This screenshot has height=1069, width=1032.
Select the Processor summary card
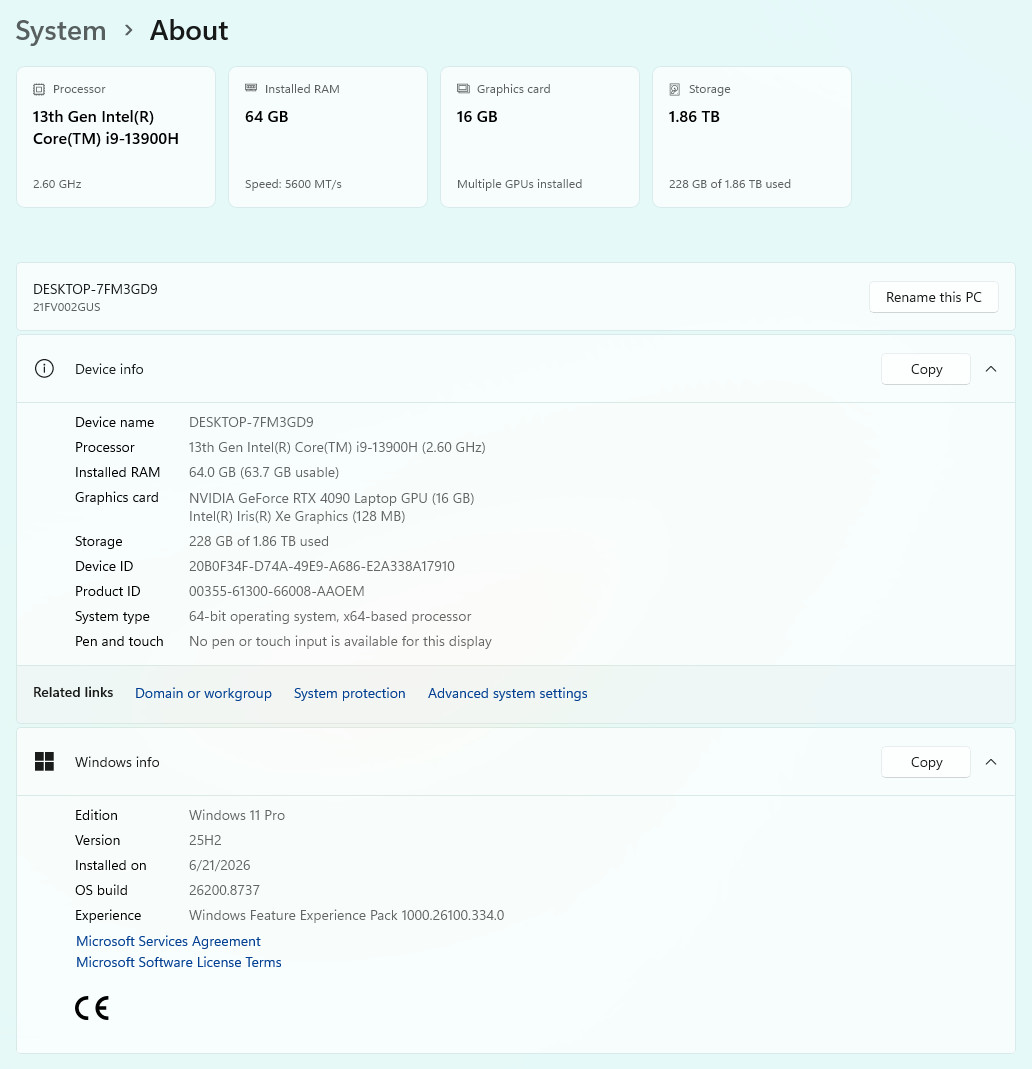[116, 137]
